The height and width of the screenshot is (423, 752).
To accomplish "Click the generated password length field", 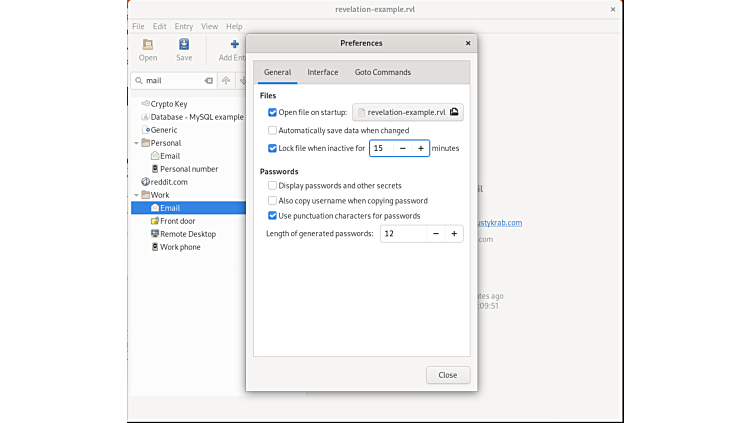I will pyautogui.click(x=402, y=234).
